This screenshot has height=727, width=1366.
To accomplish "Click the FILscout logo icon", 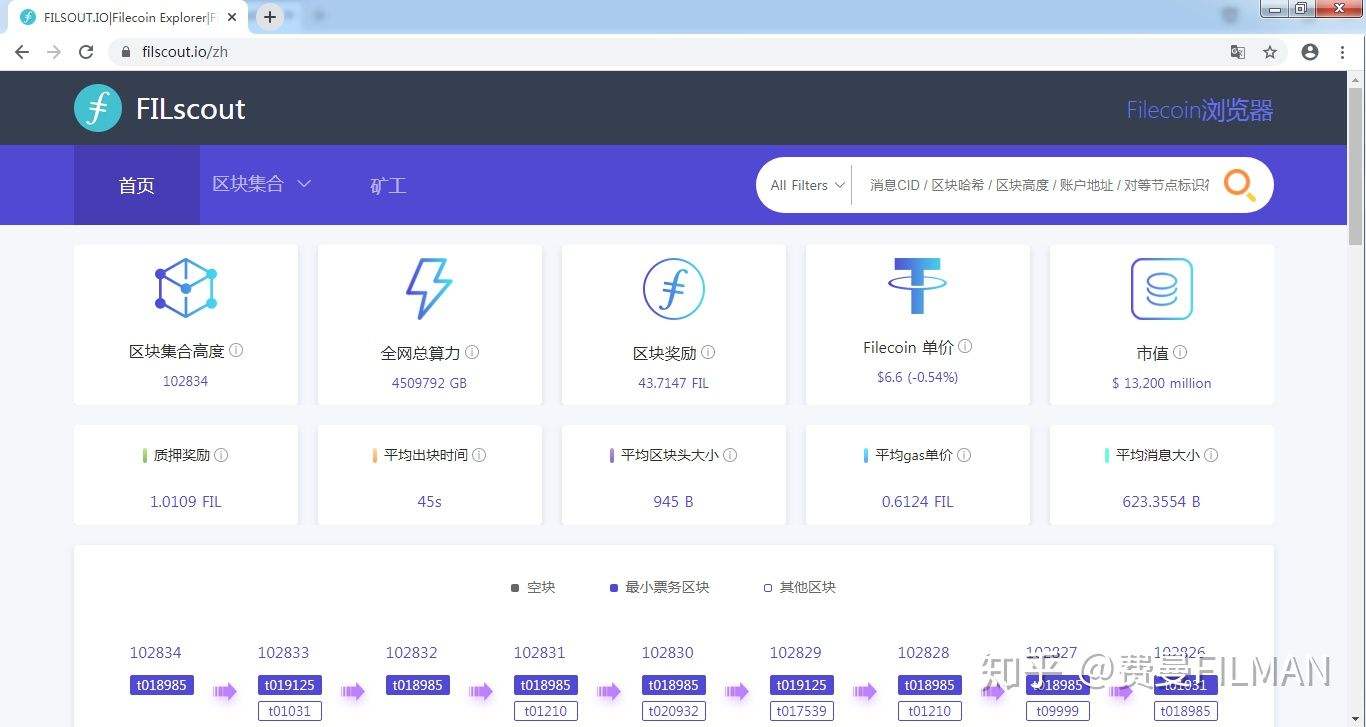I will (98, 108).
